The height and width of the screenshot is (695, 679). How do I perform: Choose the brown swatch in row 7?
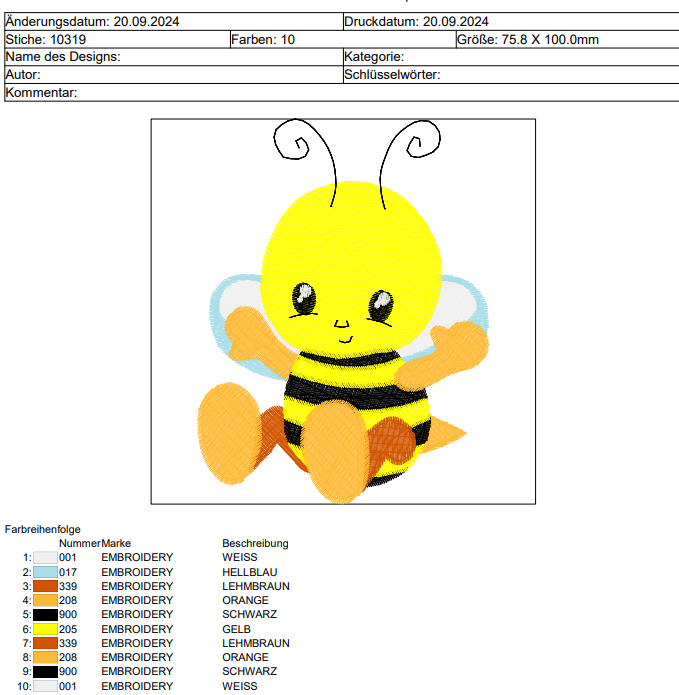click(x=46, y=644)
